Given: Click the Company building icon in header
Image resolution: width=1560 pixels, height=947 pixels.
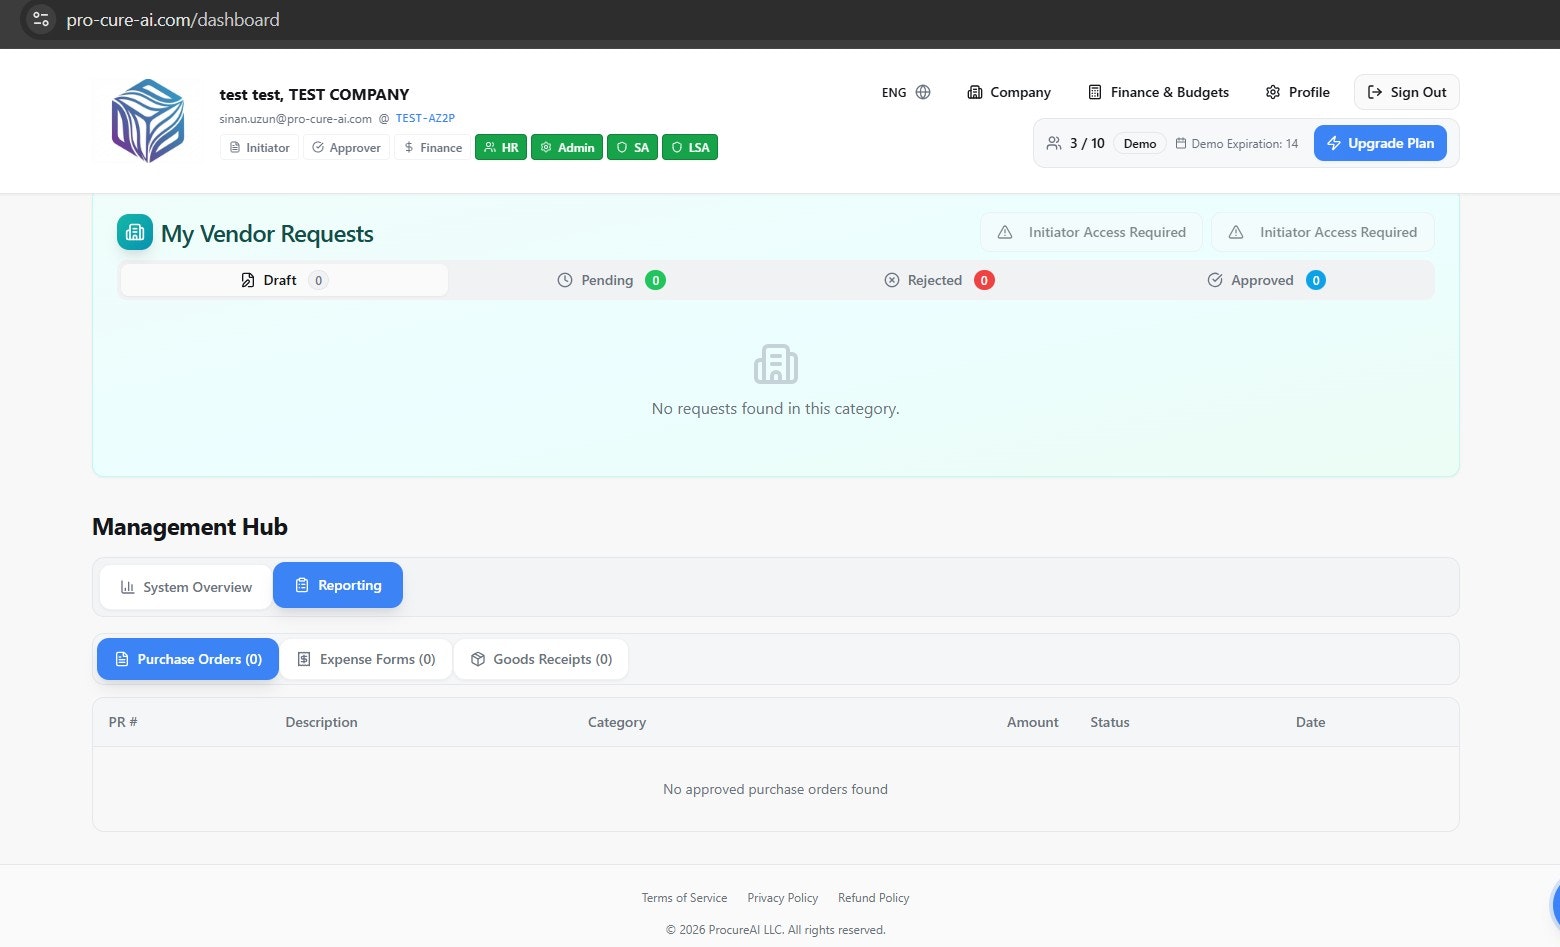Looking at the screenshot, I should pyautogui.click(x=974, y=92).
